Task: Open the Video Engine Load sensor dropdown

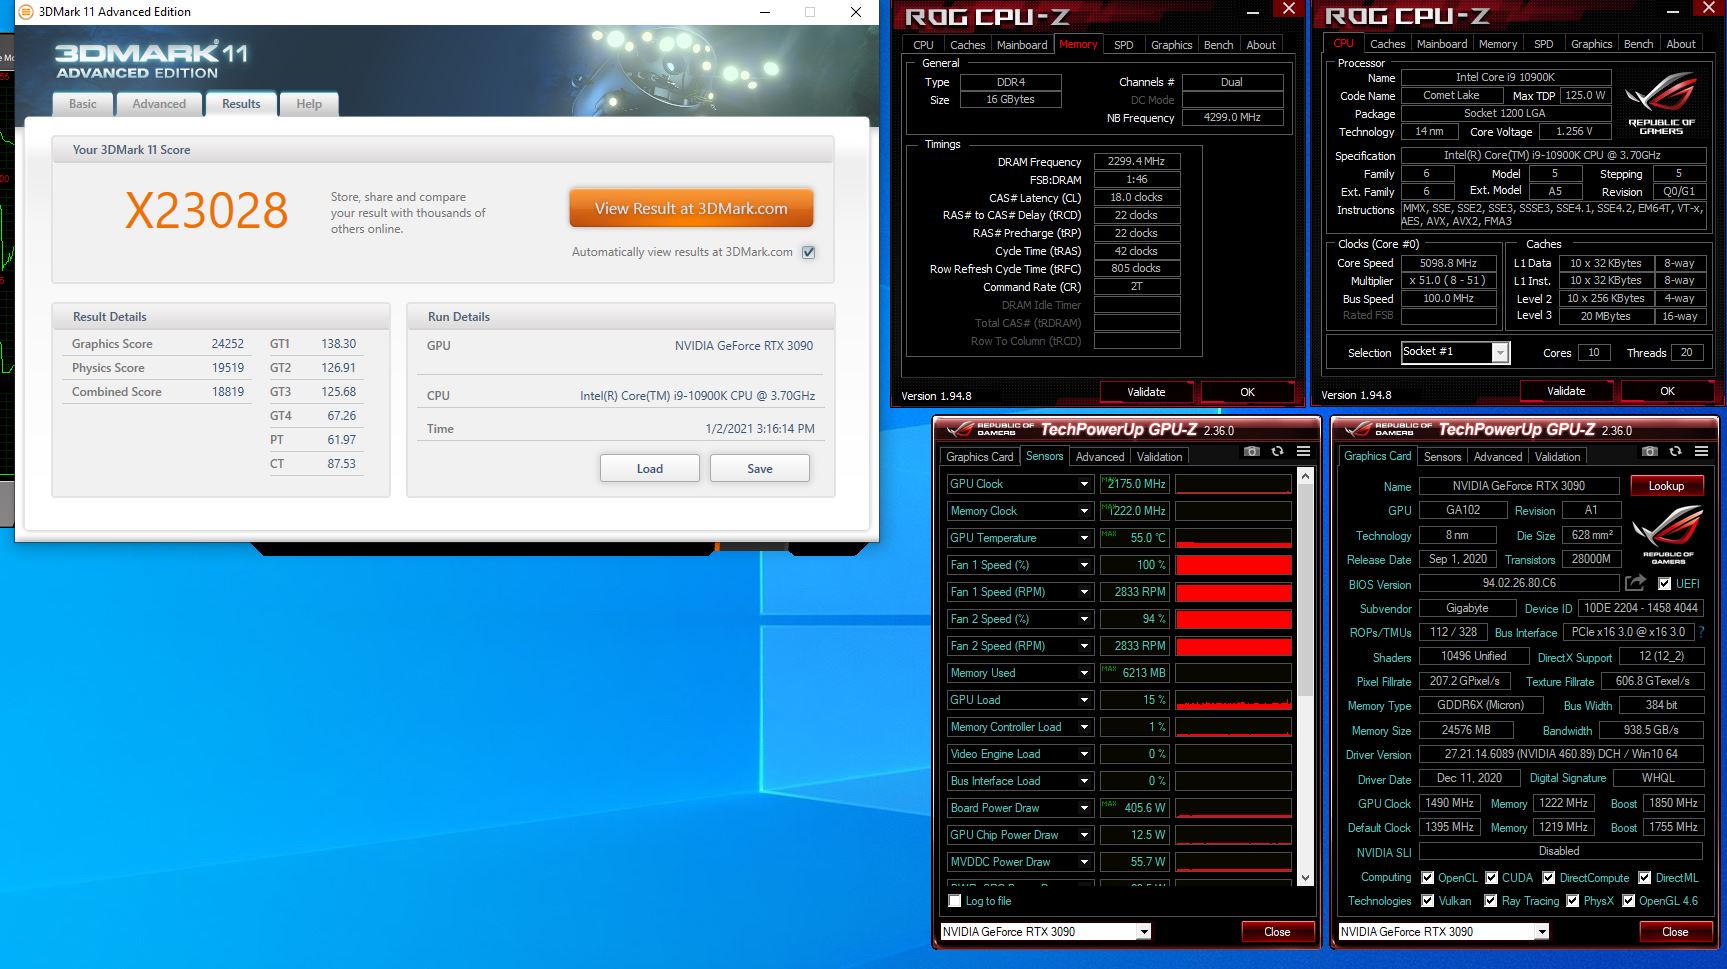Action: [1084, 754]
